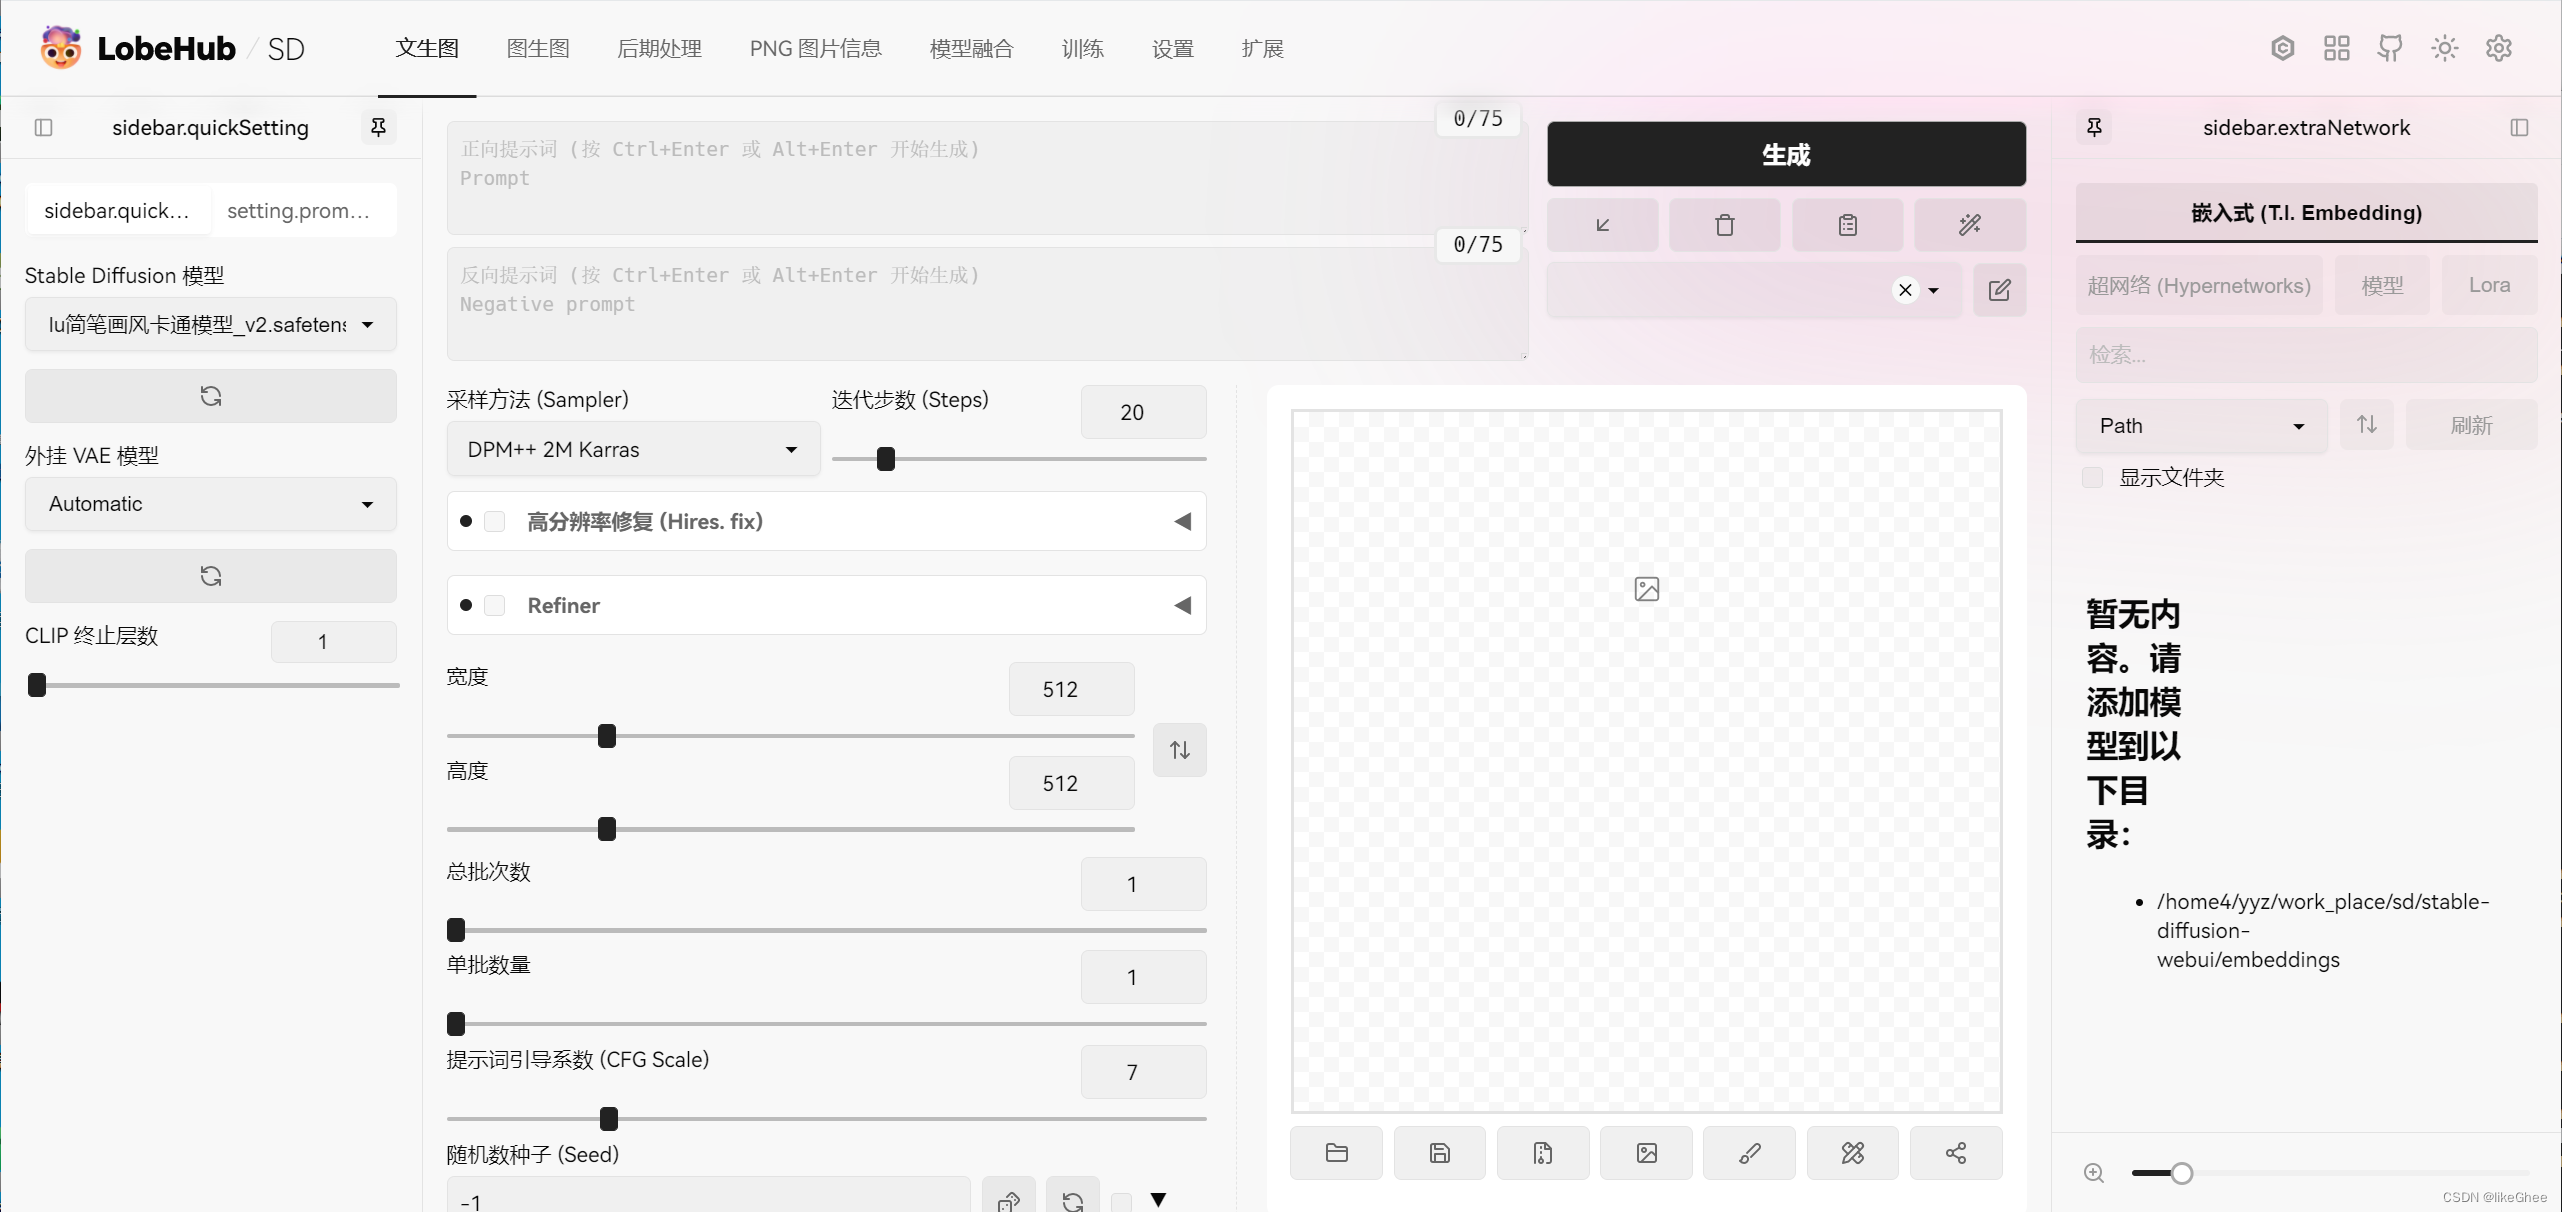Open the 外挂 VAE 模型 Automatic dropdown

tap(210, 504)
